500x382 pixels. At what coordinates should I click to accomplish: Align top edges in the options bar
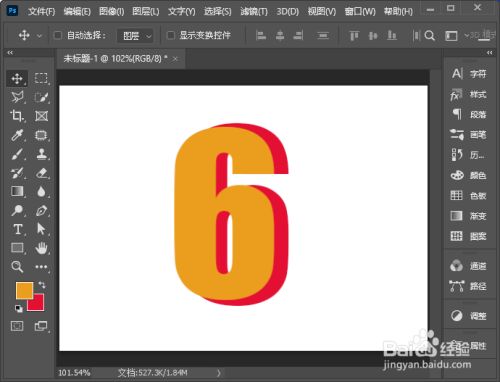click(354, 35)
